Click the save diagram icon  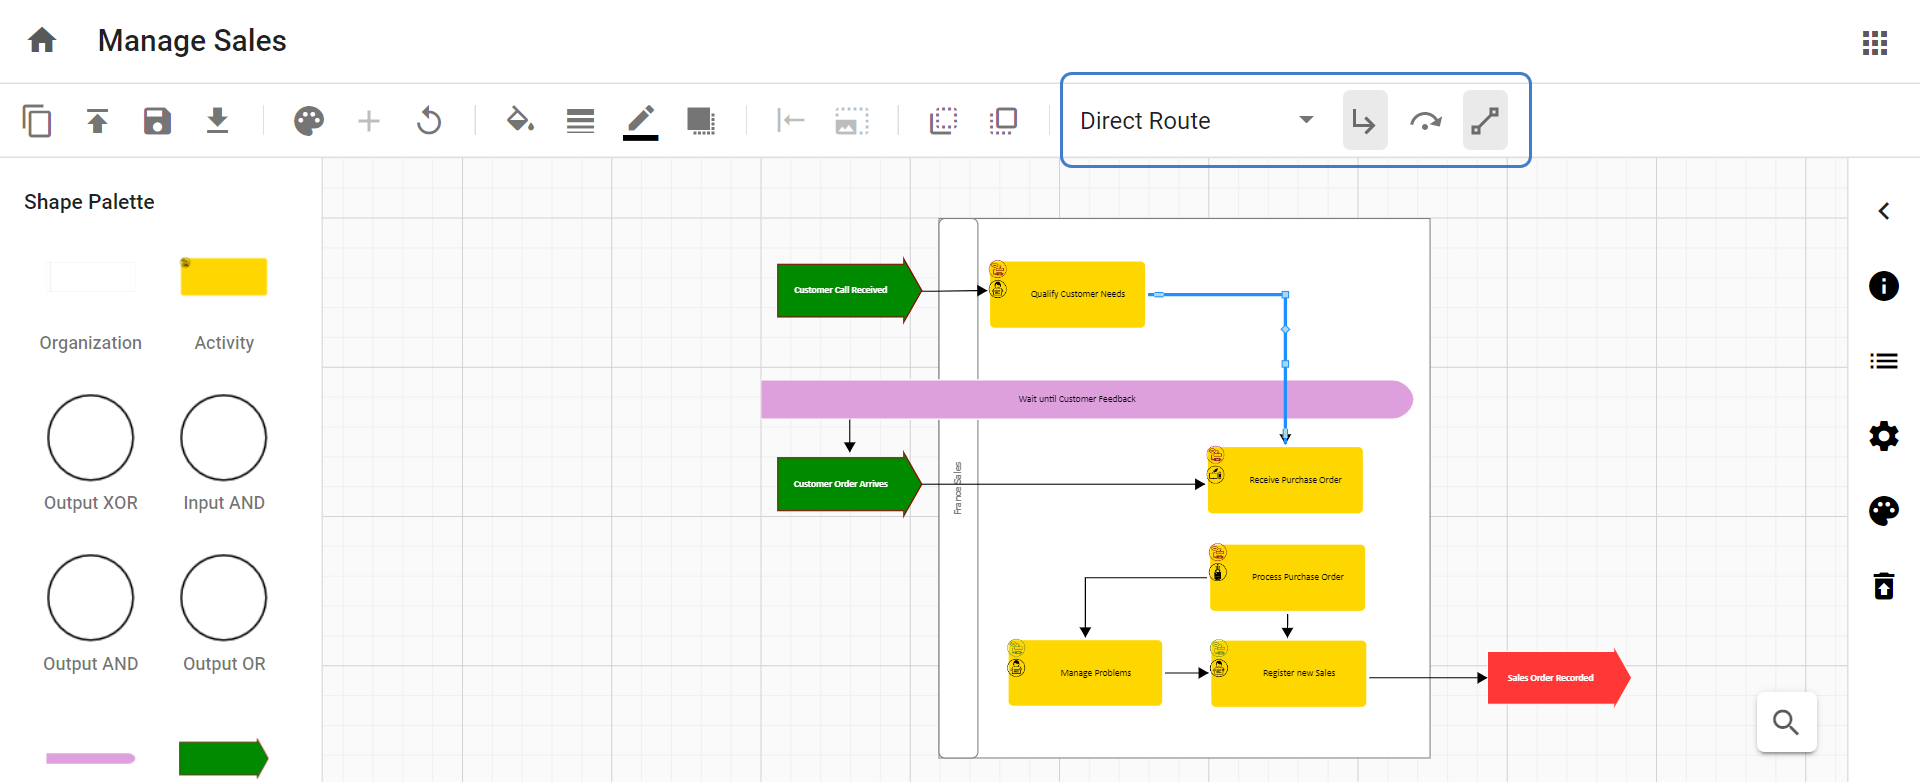(157, 121)
